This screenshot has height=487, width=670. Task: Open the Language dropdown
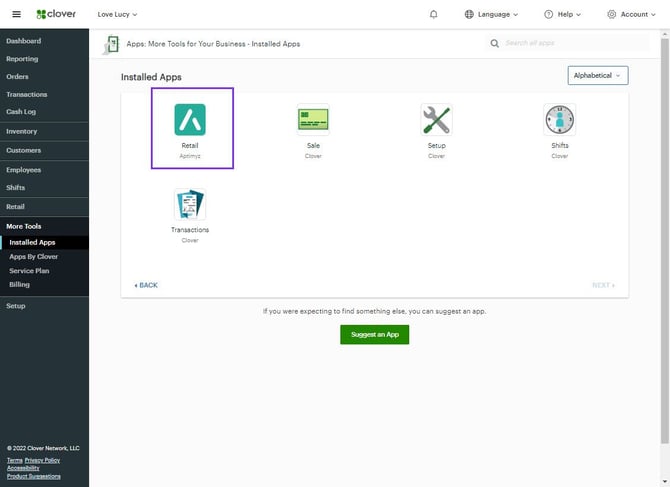[492, 14]
